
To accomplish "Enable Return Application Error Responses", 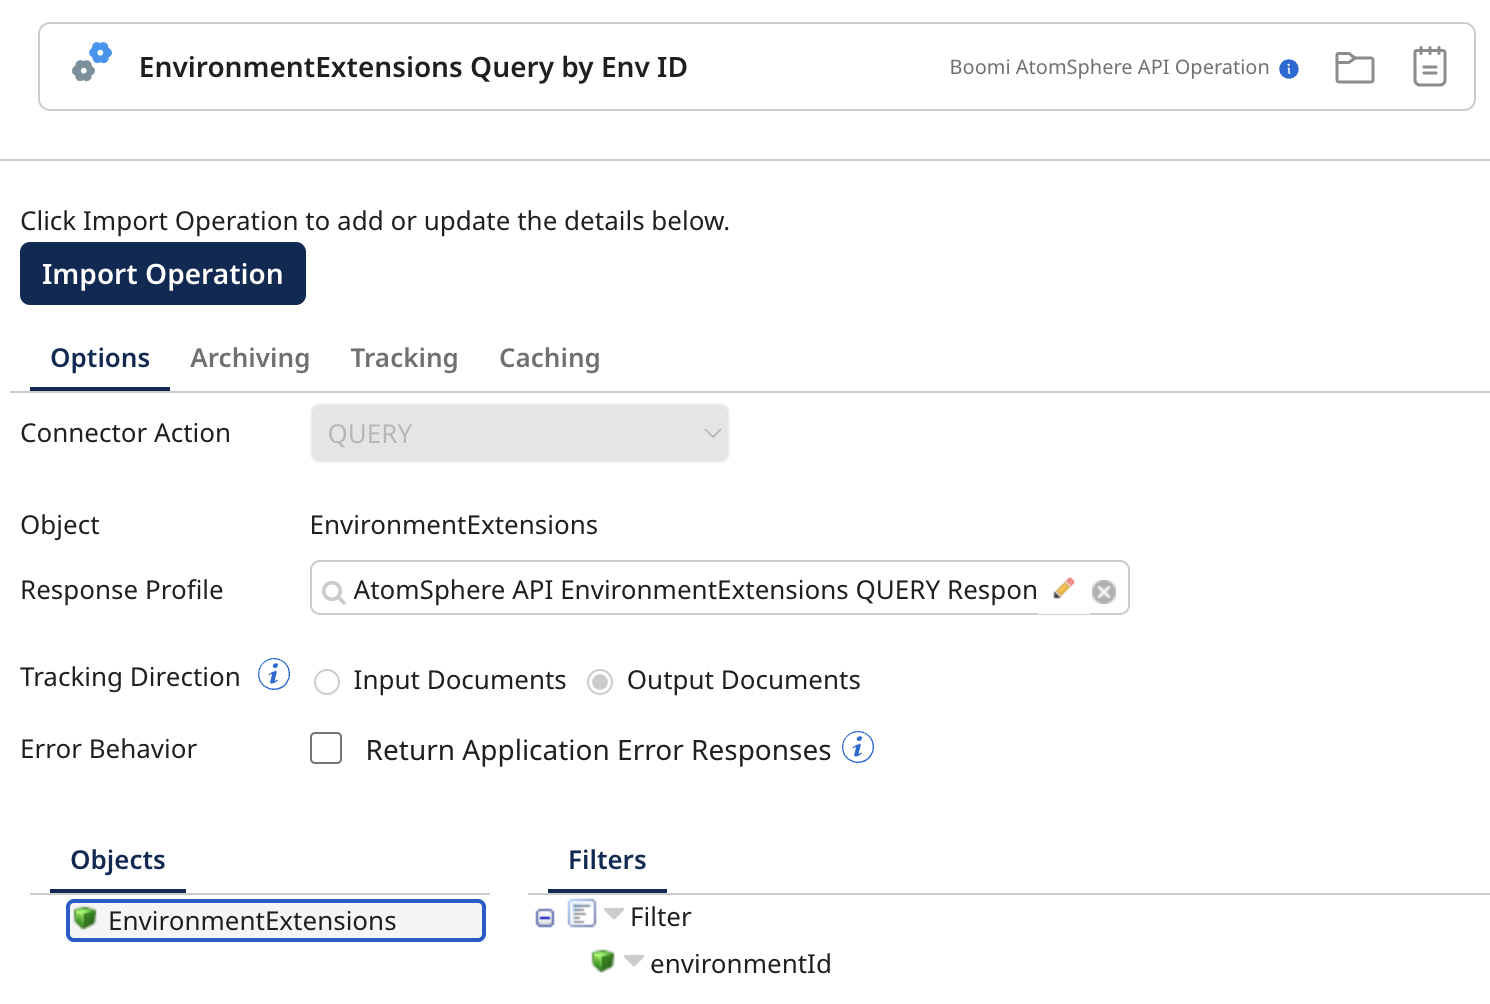I will (x=326, y=748).
